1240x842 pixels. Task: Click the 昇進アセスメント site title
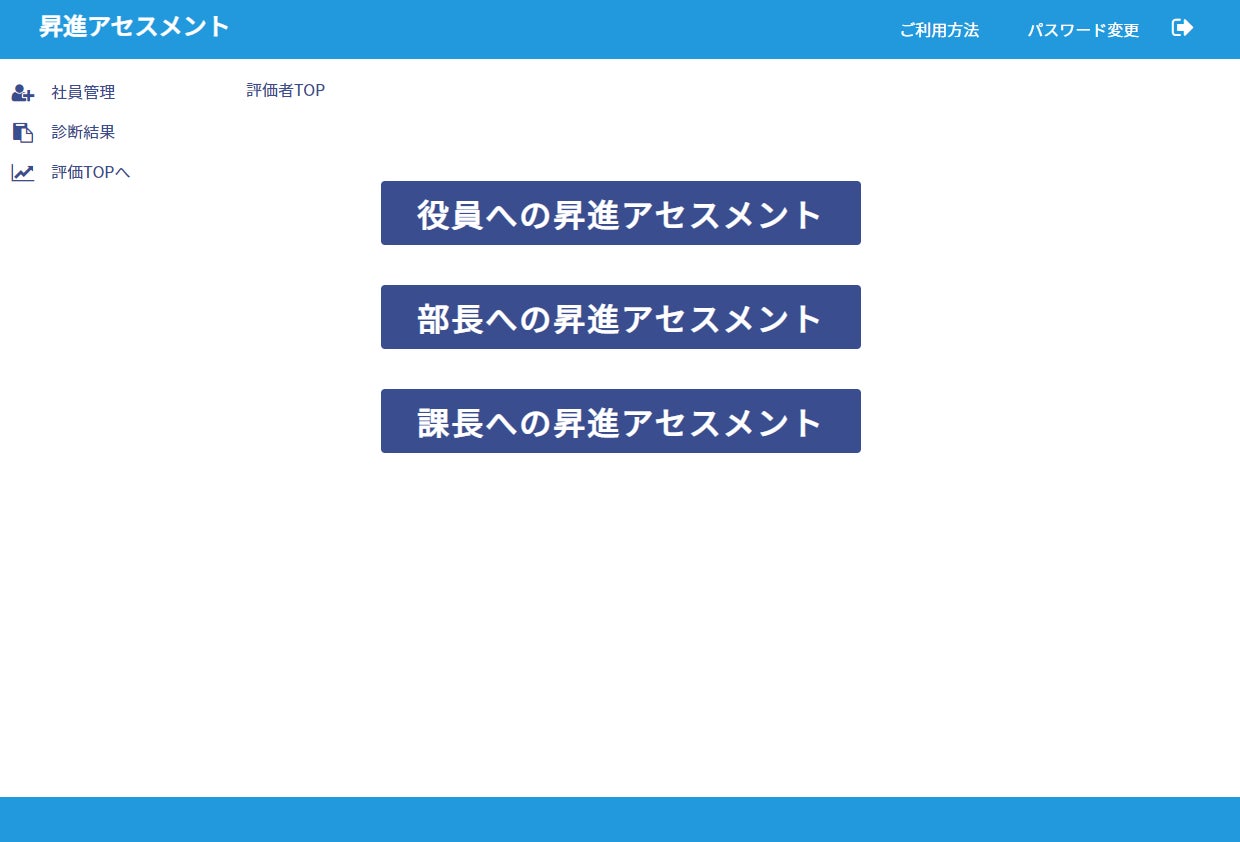tap(134, 27)
